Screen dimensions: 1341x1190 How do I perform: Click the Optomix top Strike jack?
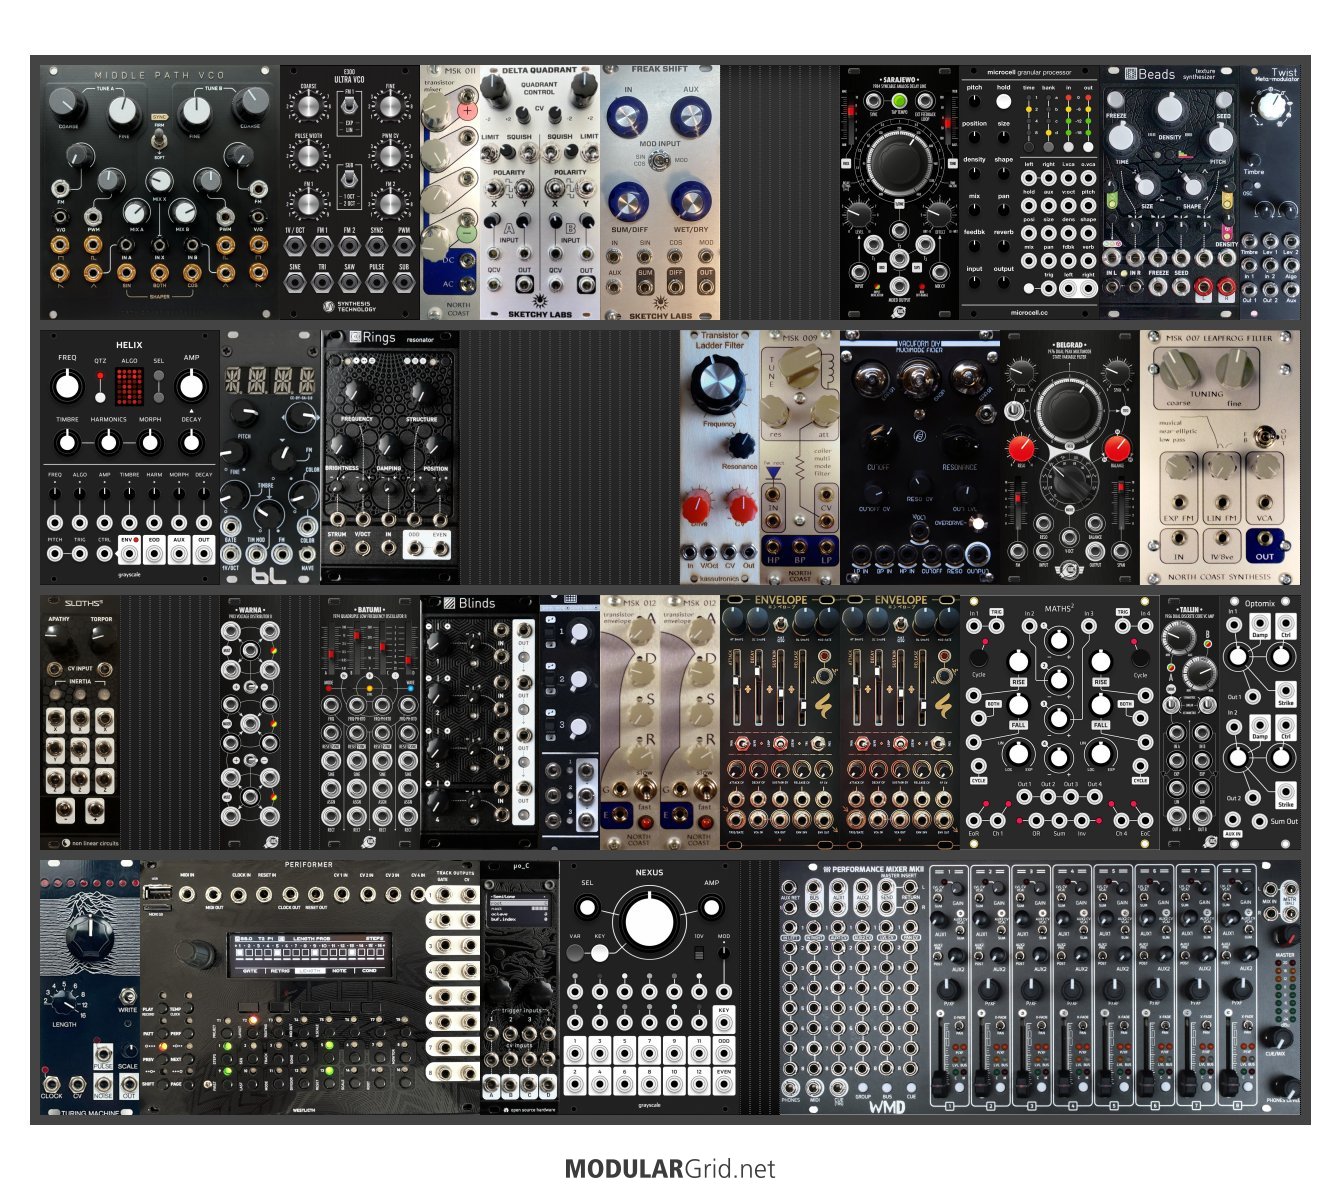tap(1286, 690)
